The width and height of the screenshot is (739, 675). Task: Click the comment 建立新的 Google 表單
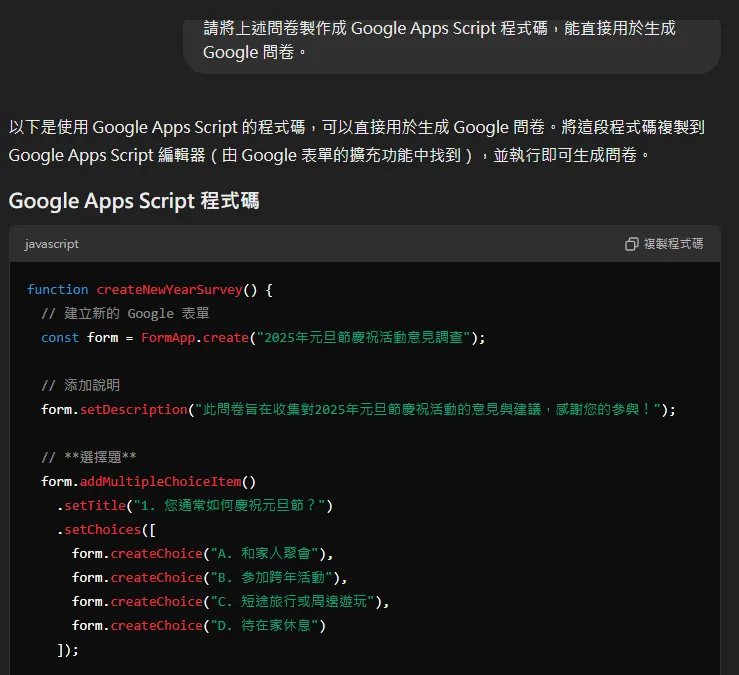pyautogui.click(x=125, y=313)
